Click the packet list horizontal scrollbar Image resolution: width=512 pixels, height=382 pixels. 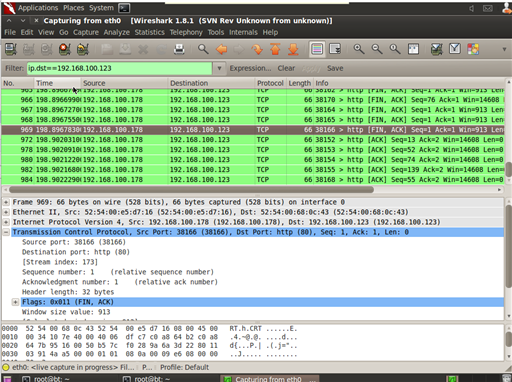coord(191,190)
